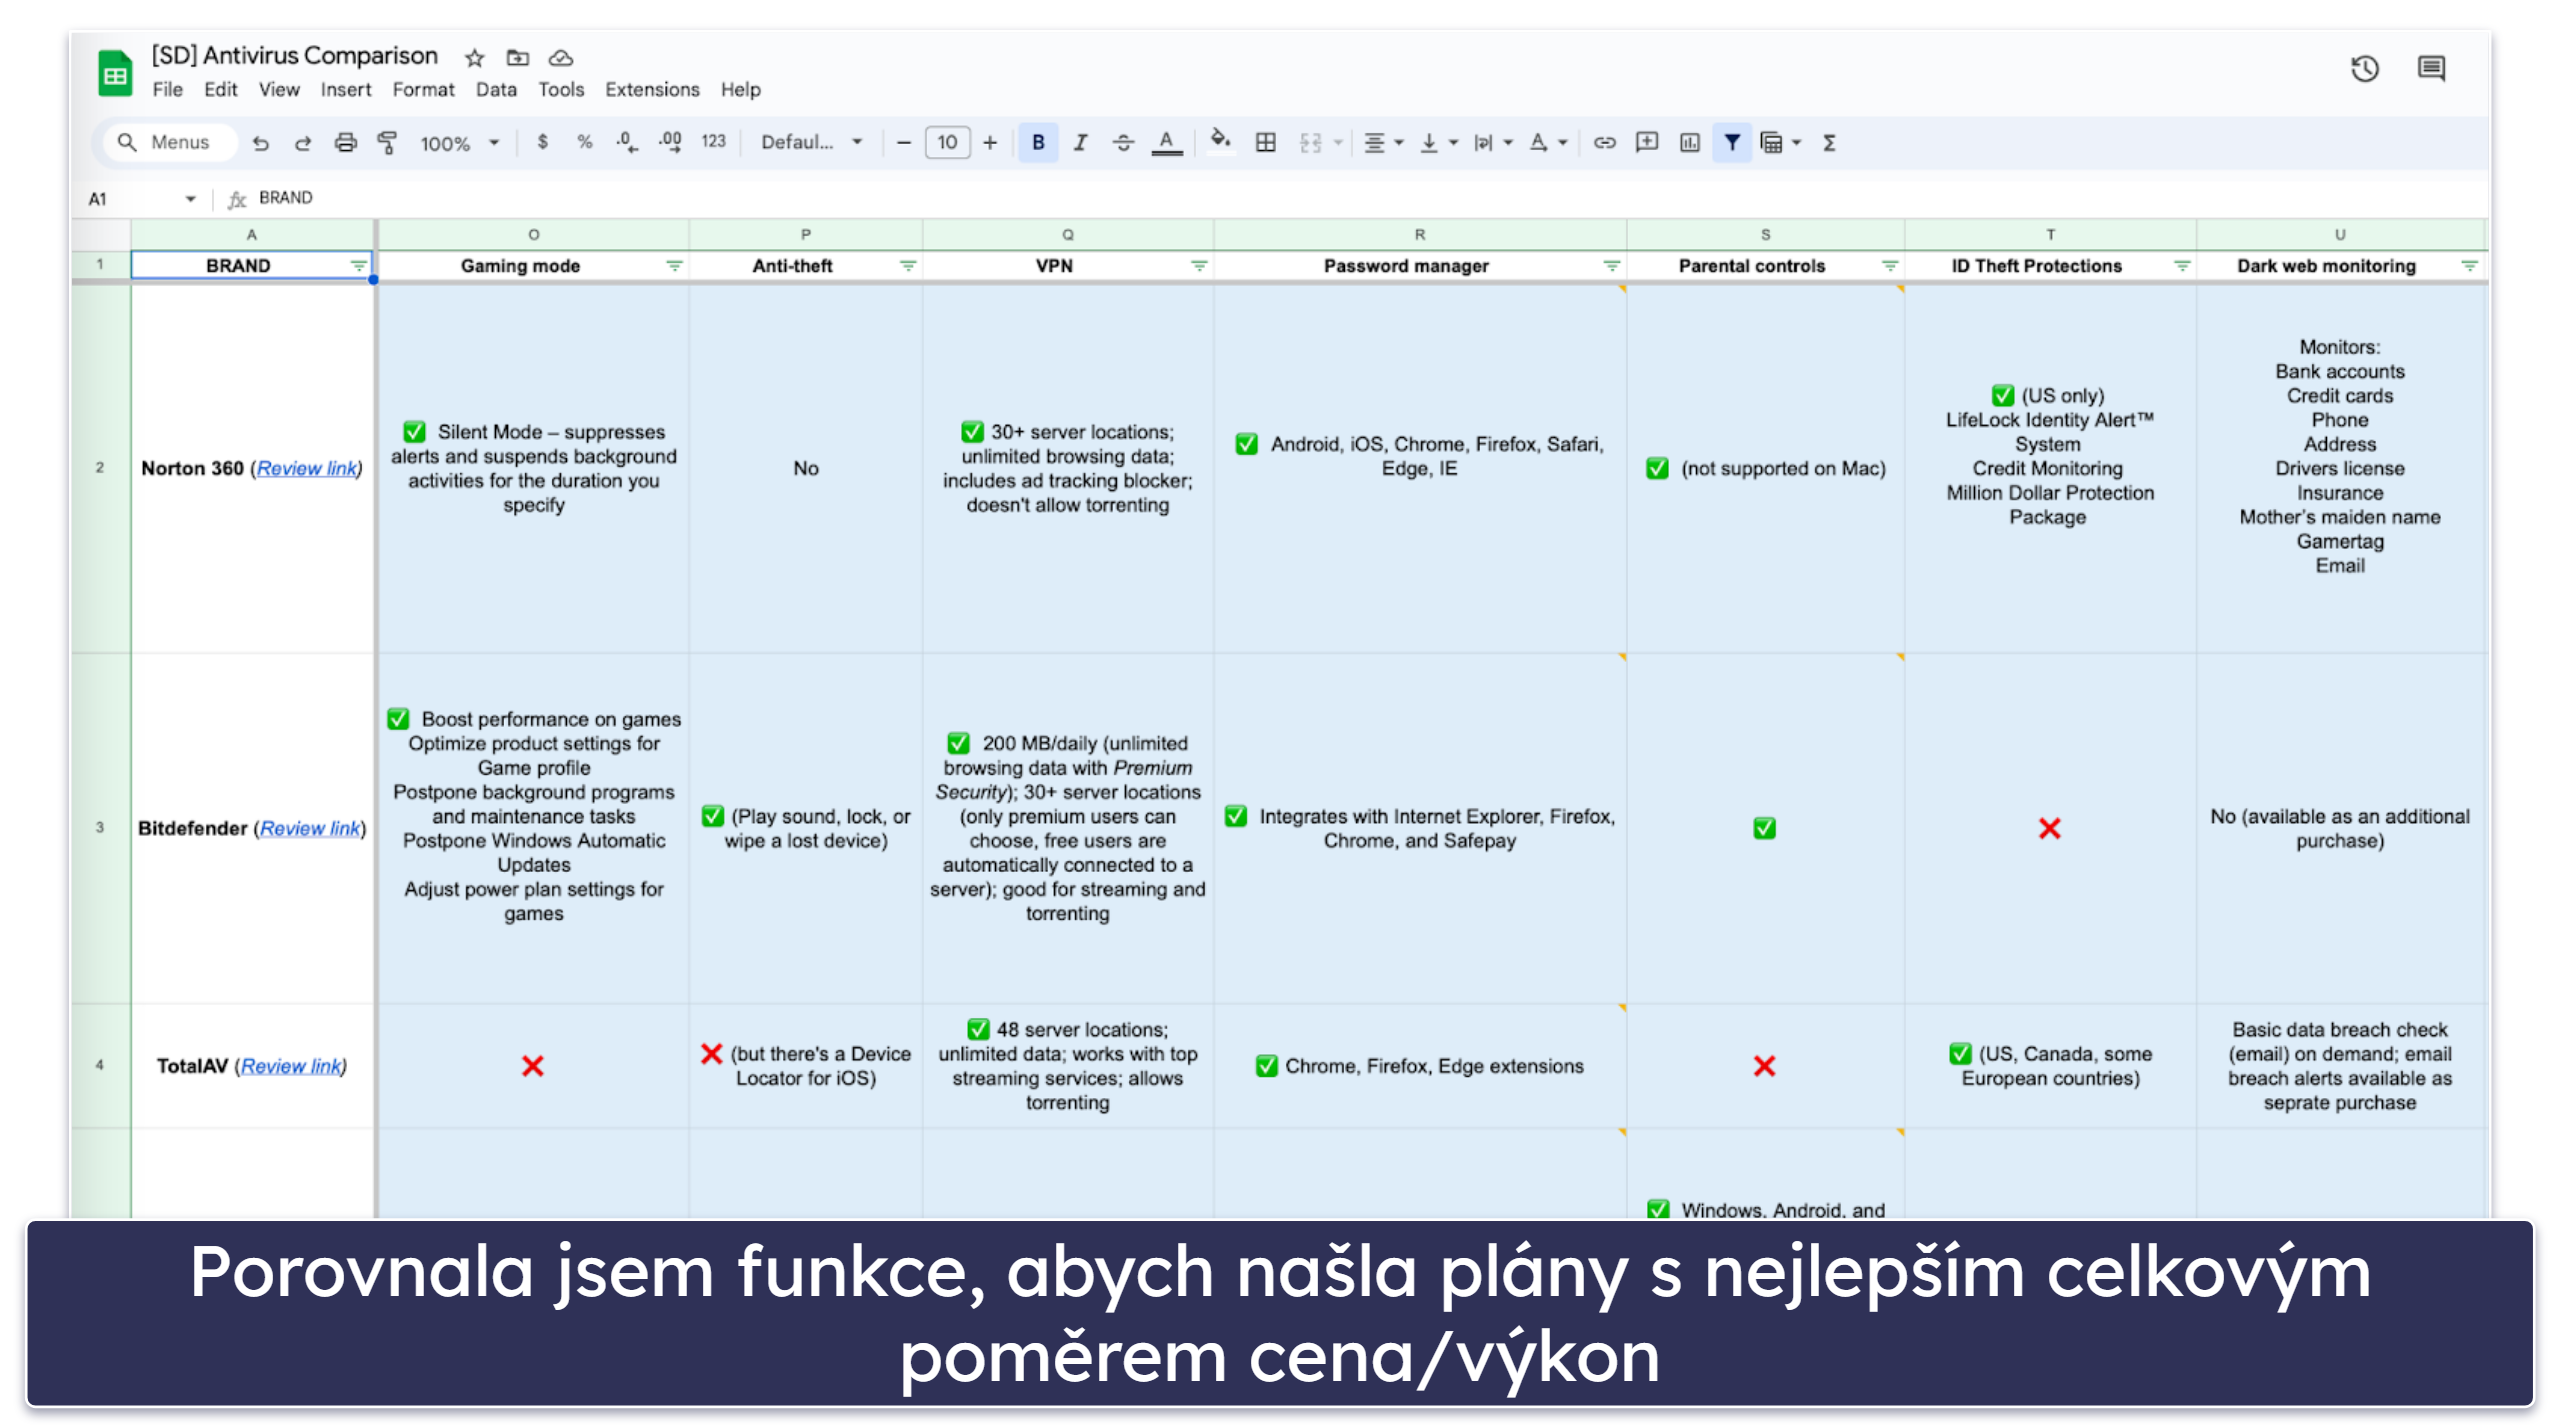Print the spreadsheet

point(345,143)
